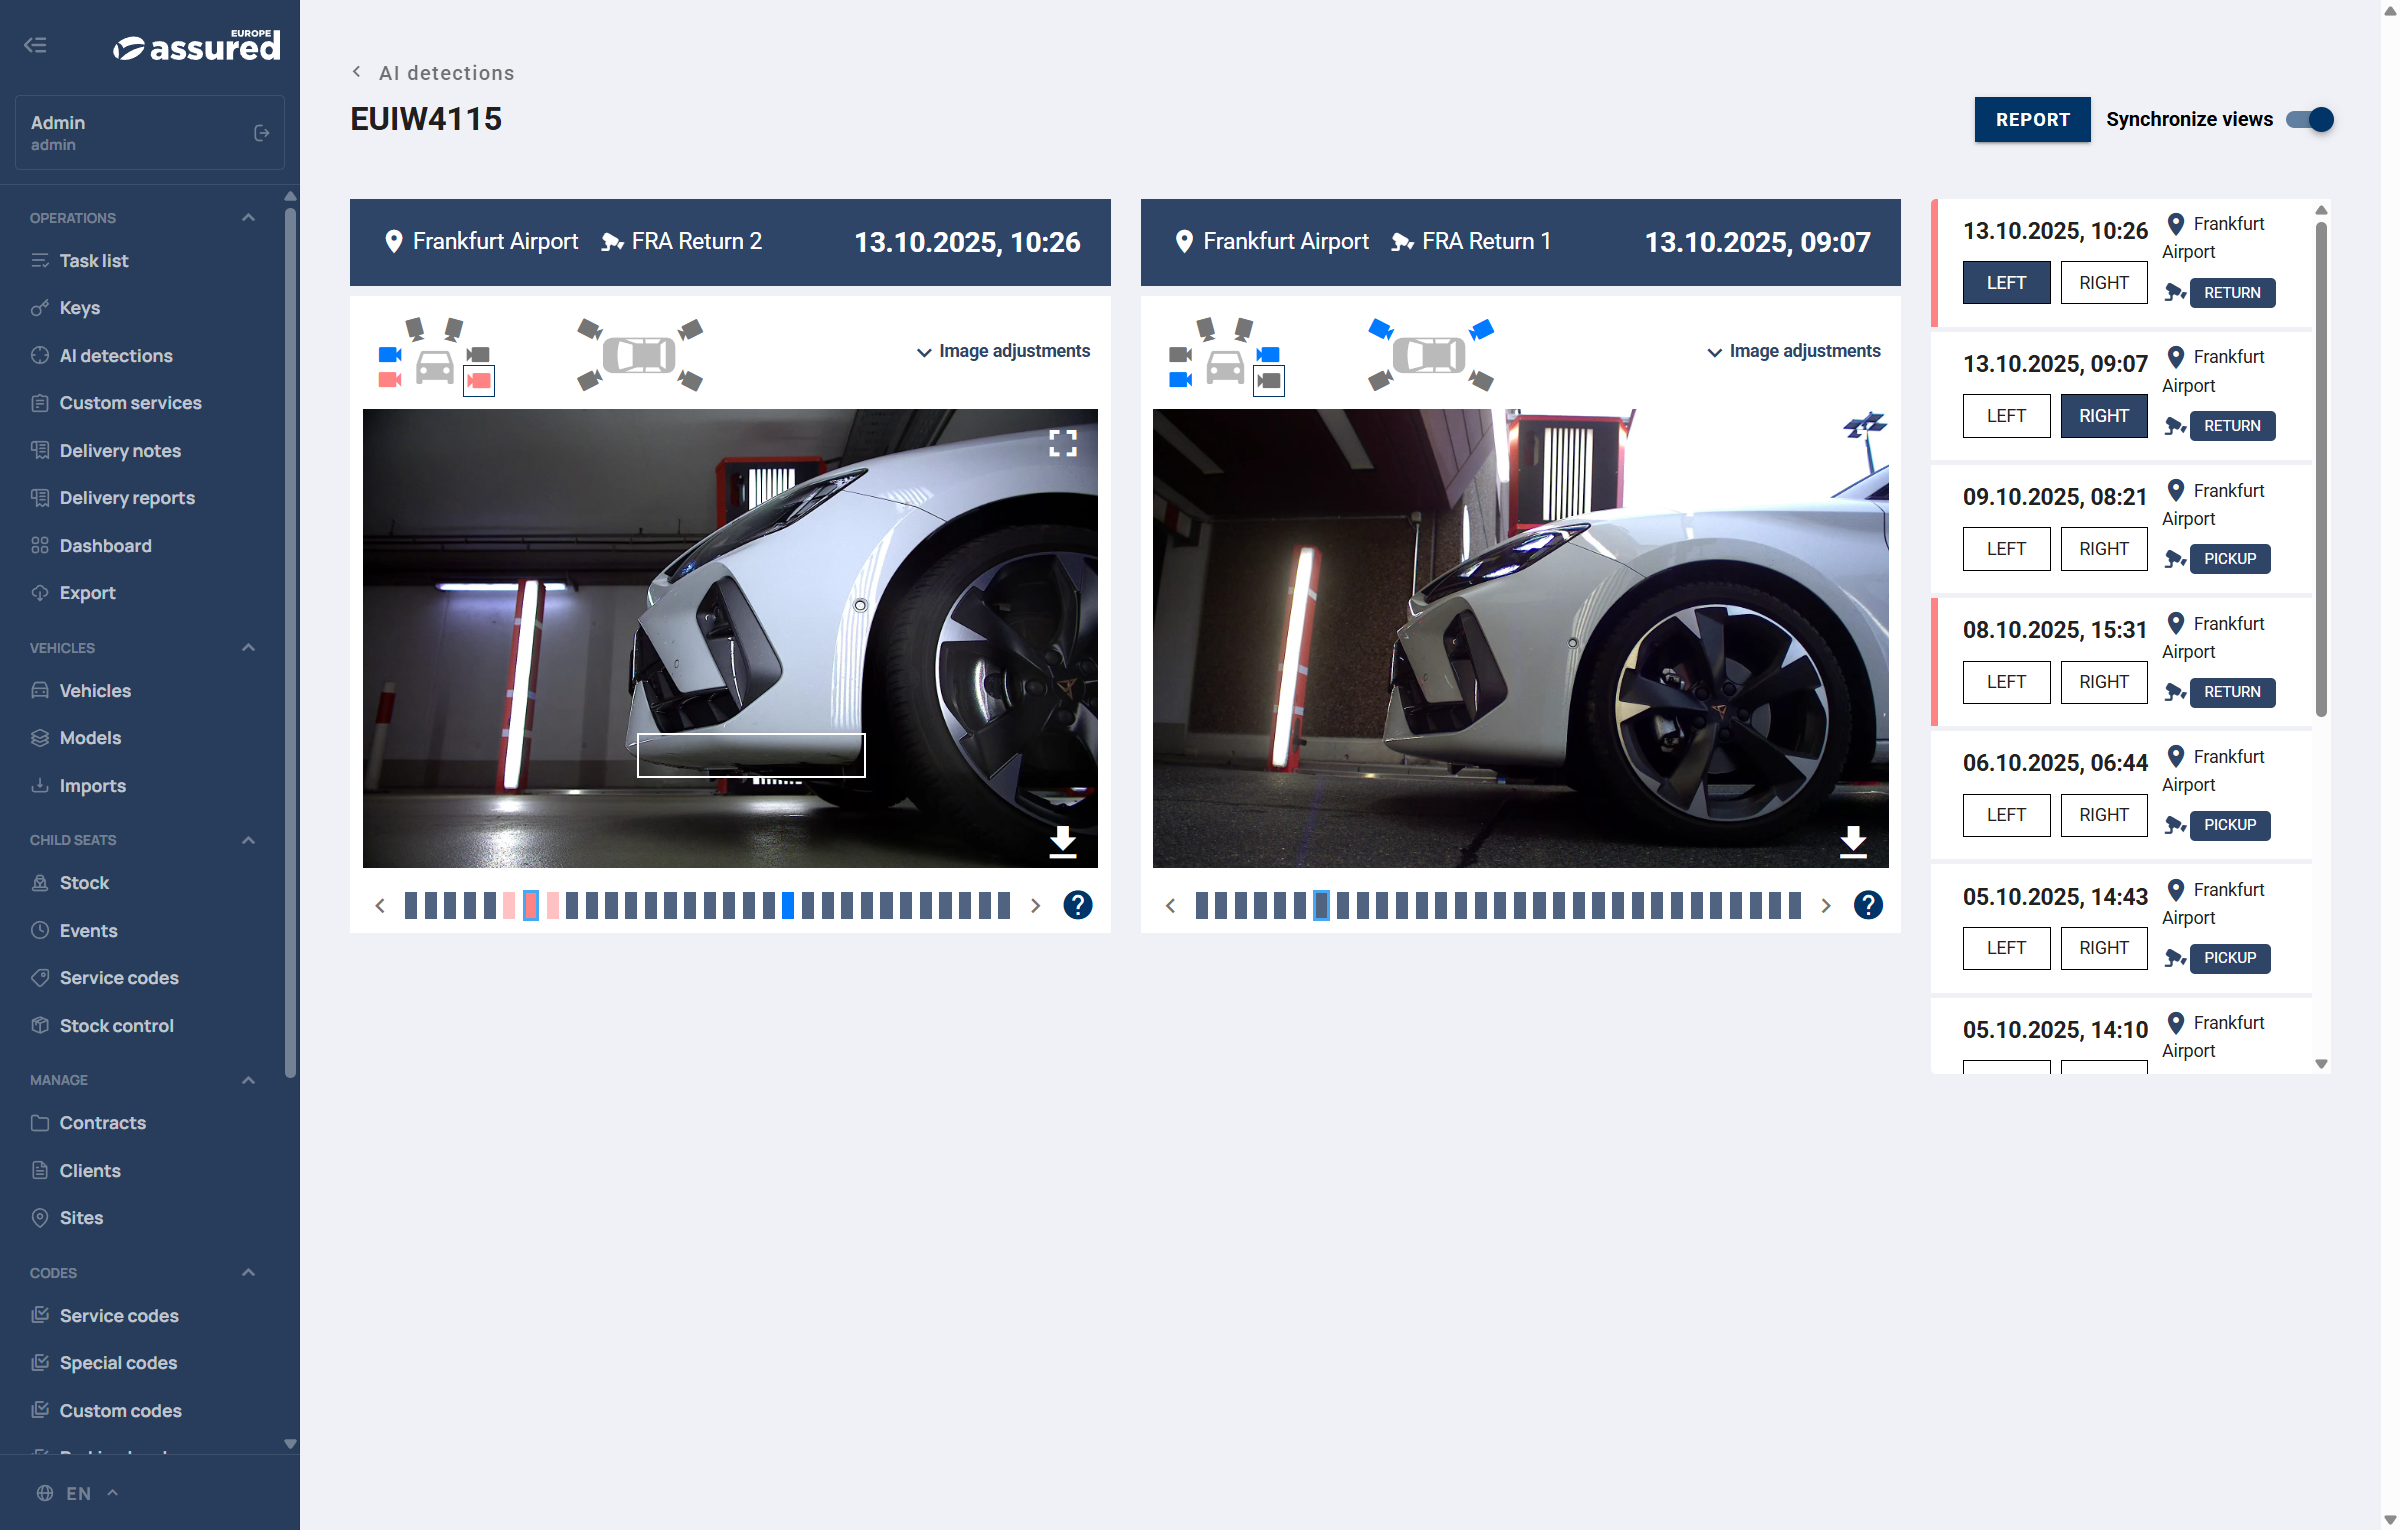Screen dimensions: 2400x1530
Task: Download the FRA Return 2 image via download arrow
Action: click(x=1062, y=843)
